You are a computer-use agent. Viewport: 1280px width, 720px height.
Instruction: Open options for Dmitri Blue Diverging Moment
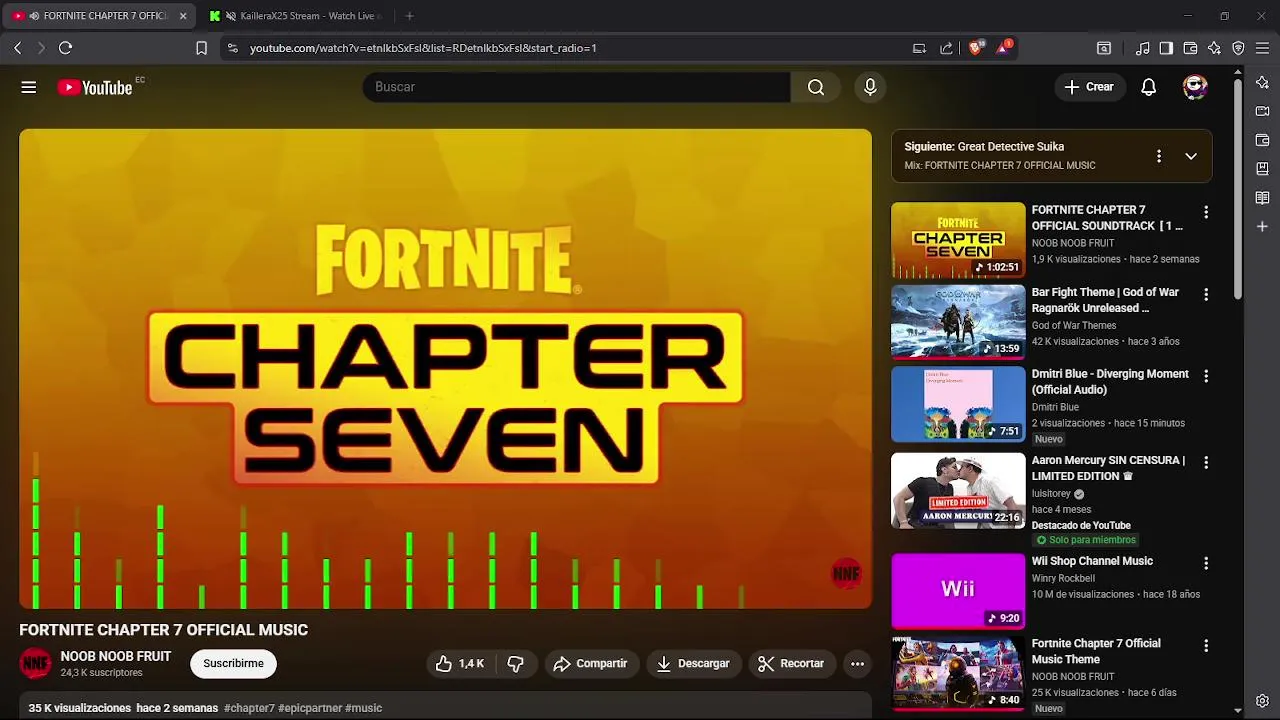click(x=1206, y=376)
